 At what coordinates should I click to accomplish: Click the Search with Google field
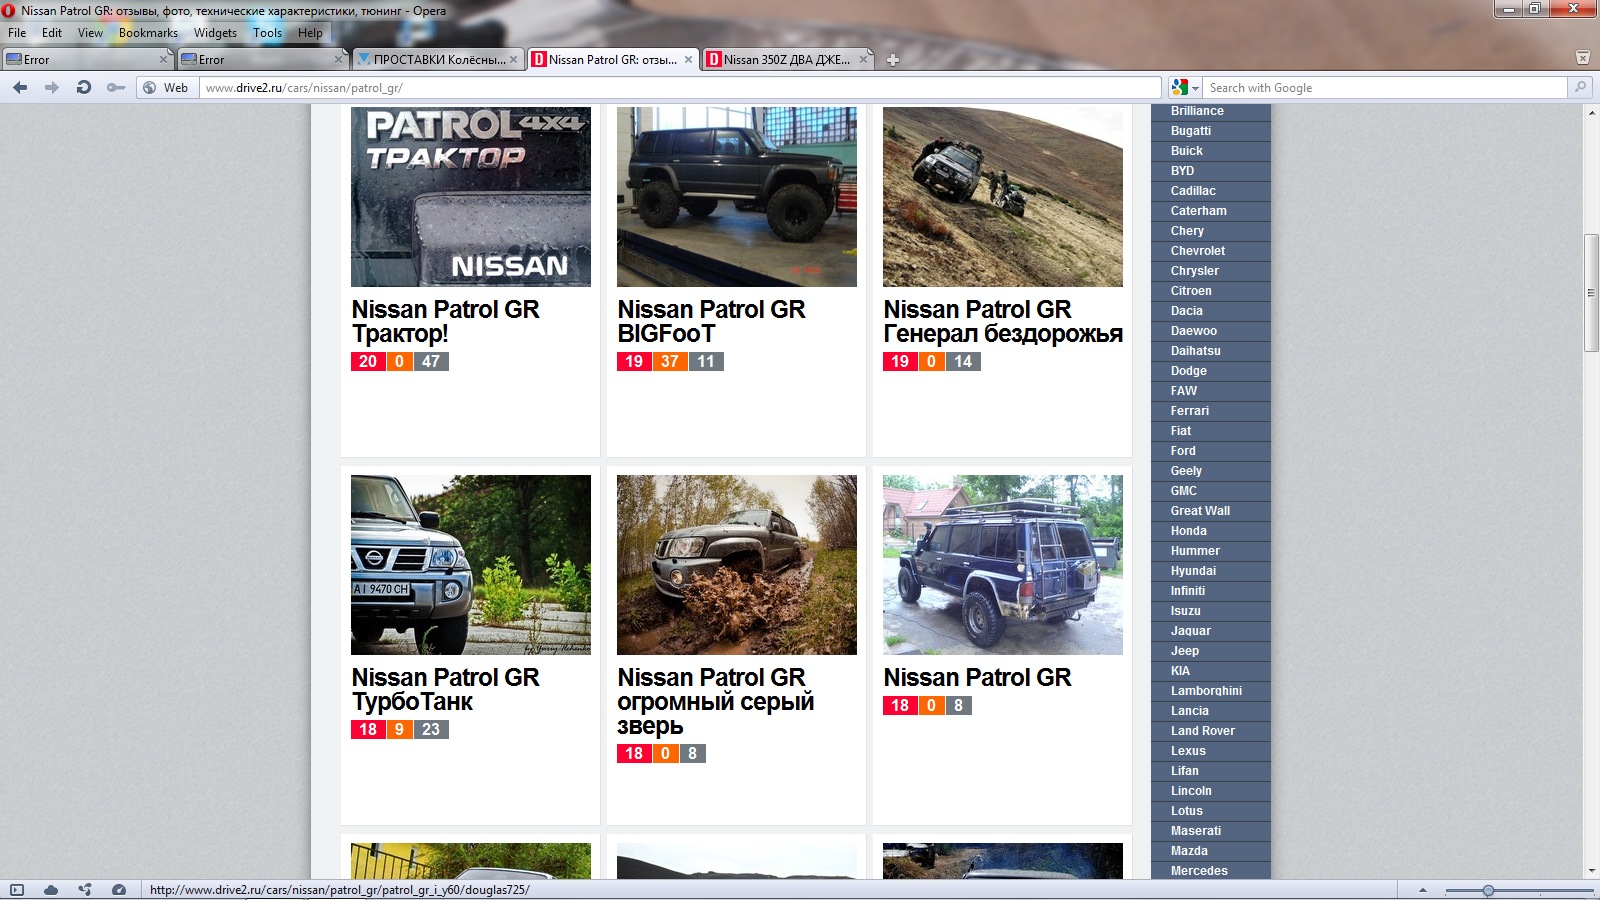click(x=1386, y=88)
